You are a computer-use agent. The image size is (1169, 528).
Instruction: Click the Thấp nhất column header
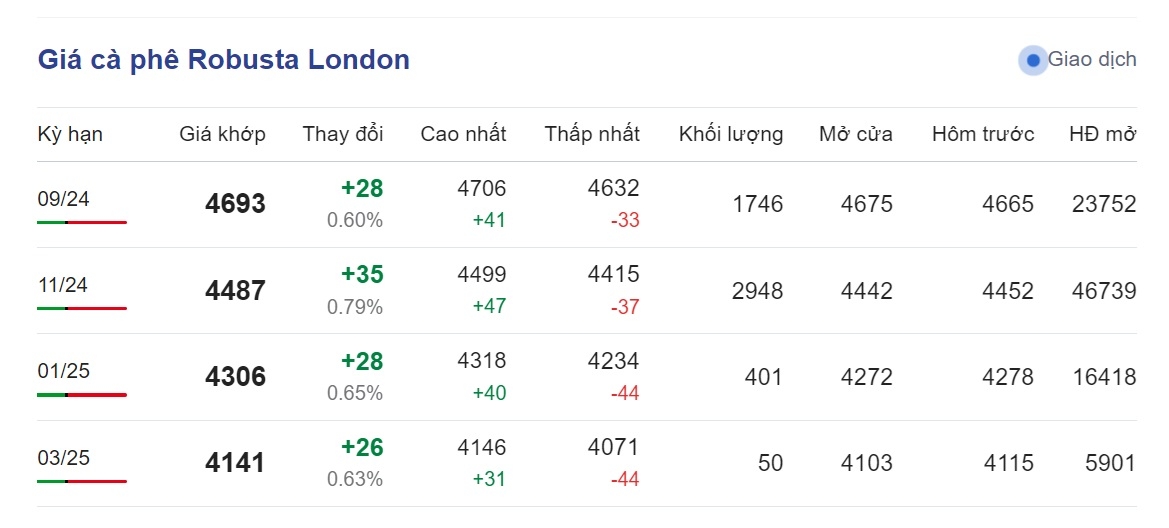(592, 134)
